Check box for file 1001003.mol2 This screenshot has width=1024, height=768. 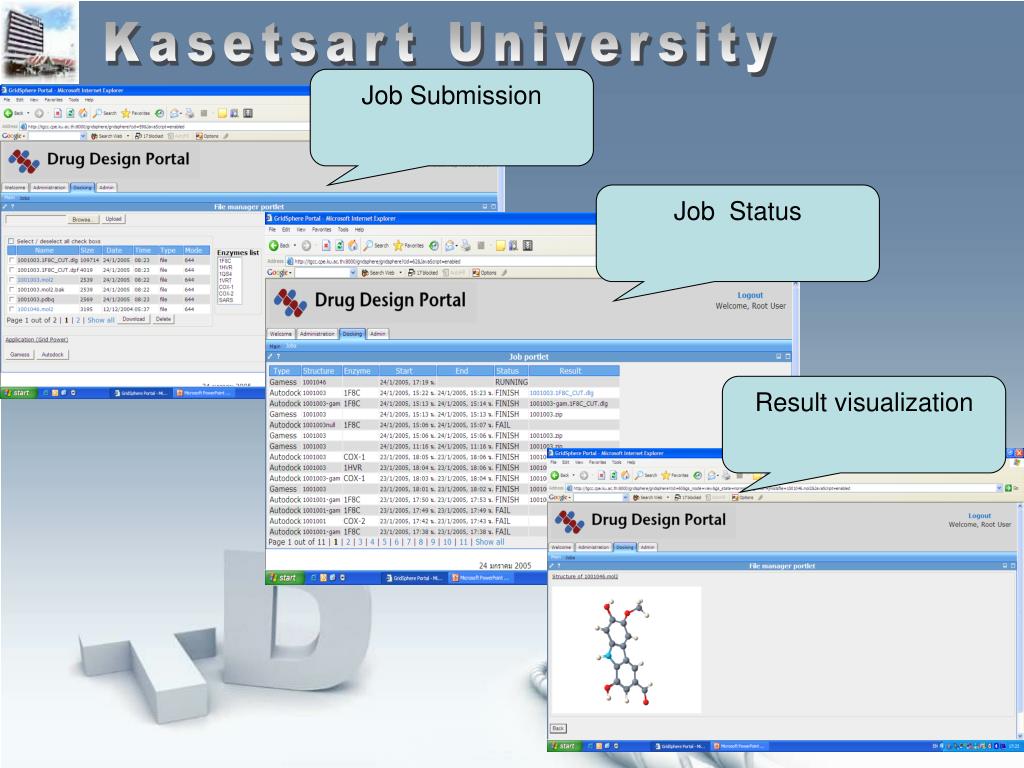(x=11, y=280)
